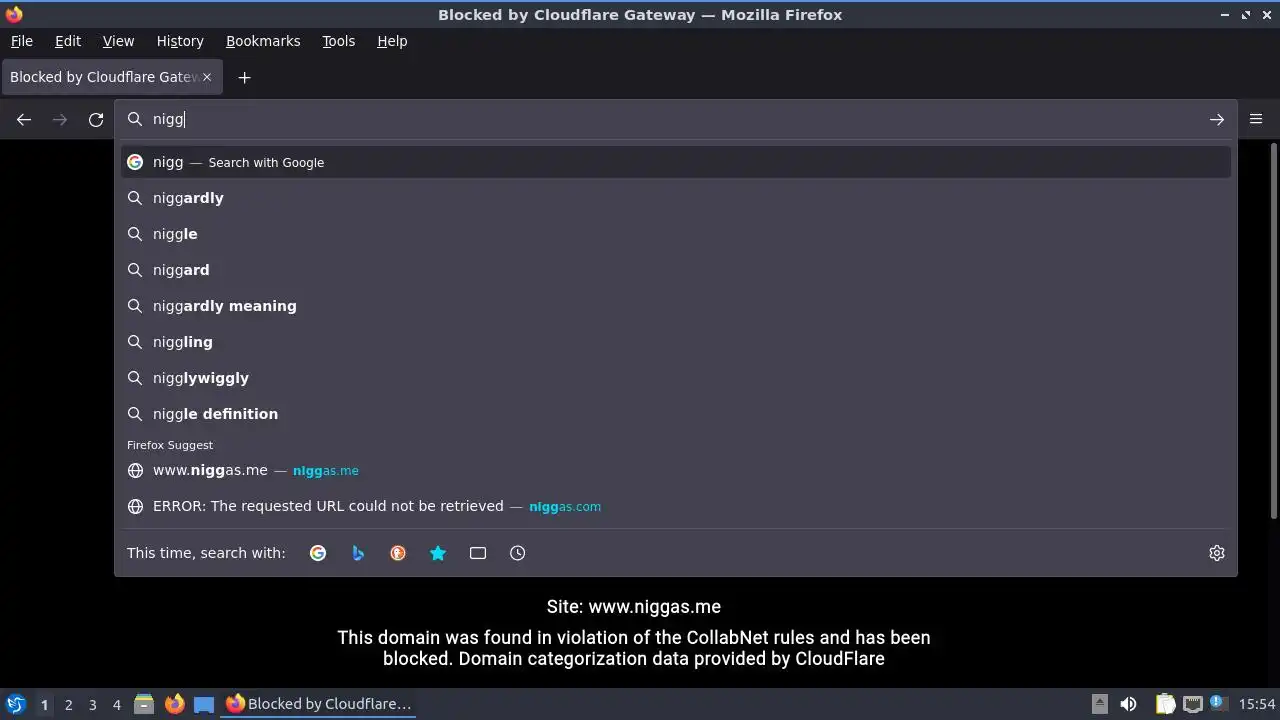Screen dimensions: 1280x720
Task: Open the Tools menu
Action: point(338,41)
